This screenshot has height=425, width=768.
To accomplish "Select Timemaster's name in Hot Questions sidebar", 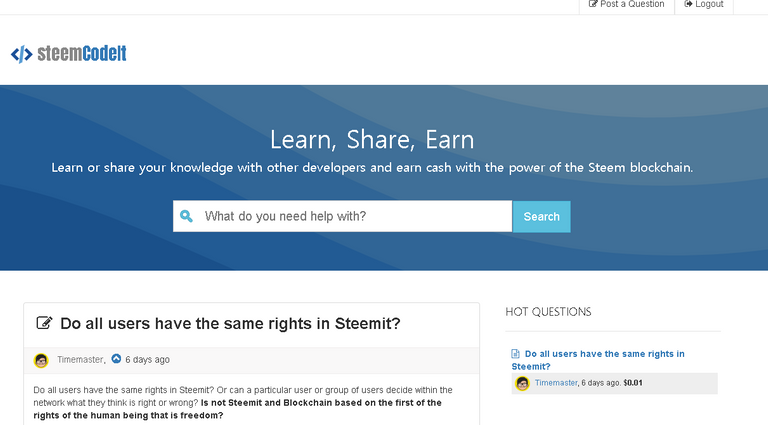I will [x=556, y=383].
